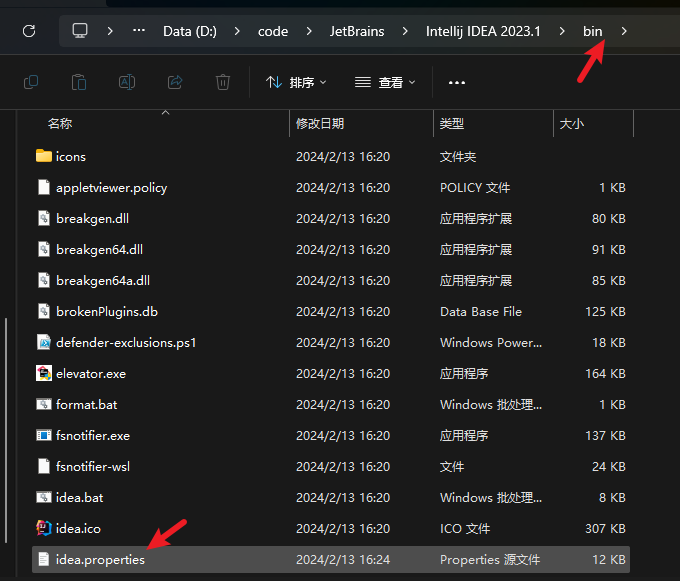Click the Share toolbar icon
Viewport: 680px width, 581px height.
(x=175, y=82)
